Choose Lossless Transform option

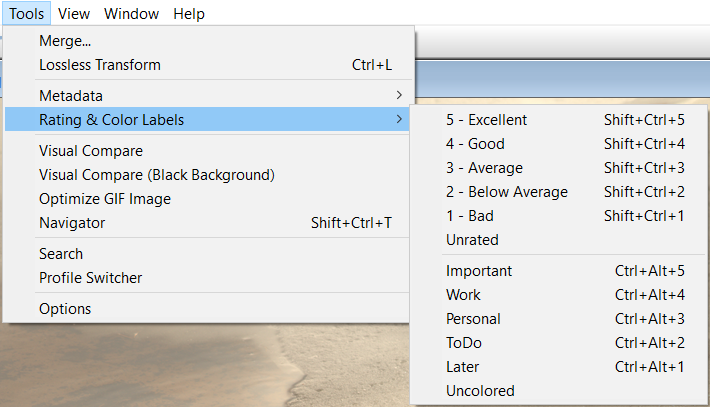100,65
